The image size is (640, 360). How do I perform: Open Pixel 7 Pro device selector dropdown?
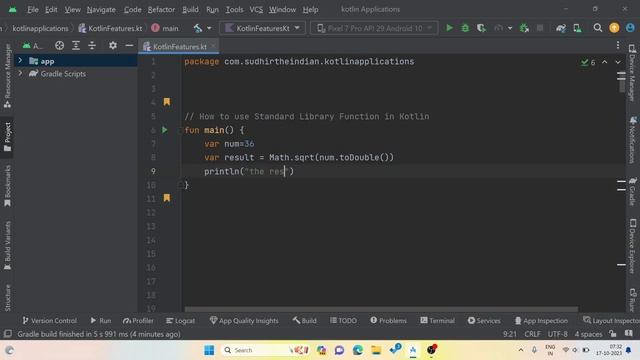click(x=374, y=28)
